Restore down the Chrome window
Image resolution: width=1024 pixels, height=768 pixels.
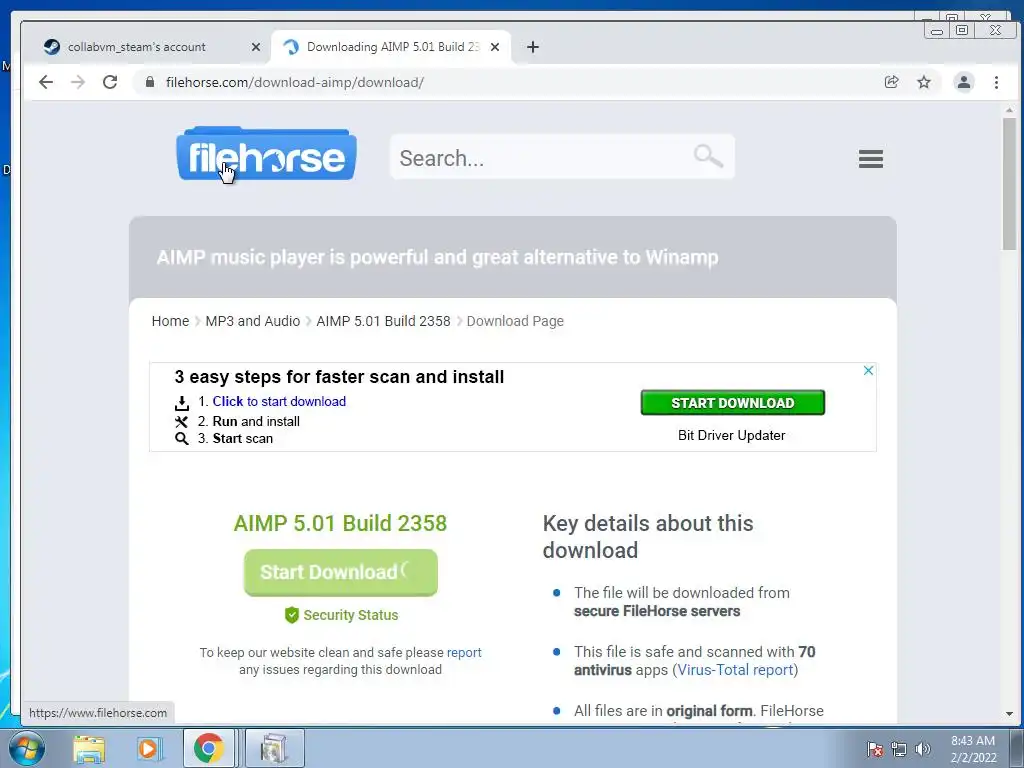962,30
